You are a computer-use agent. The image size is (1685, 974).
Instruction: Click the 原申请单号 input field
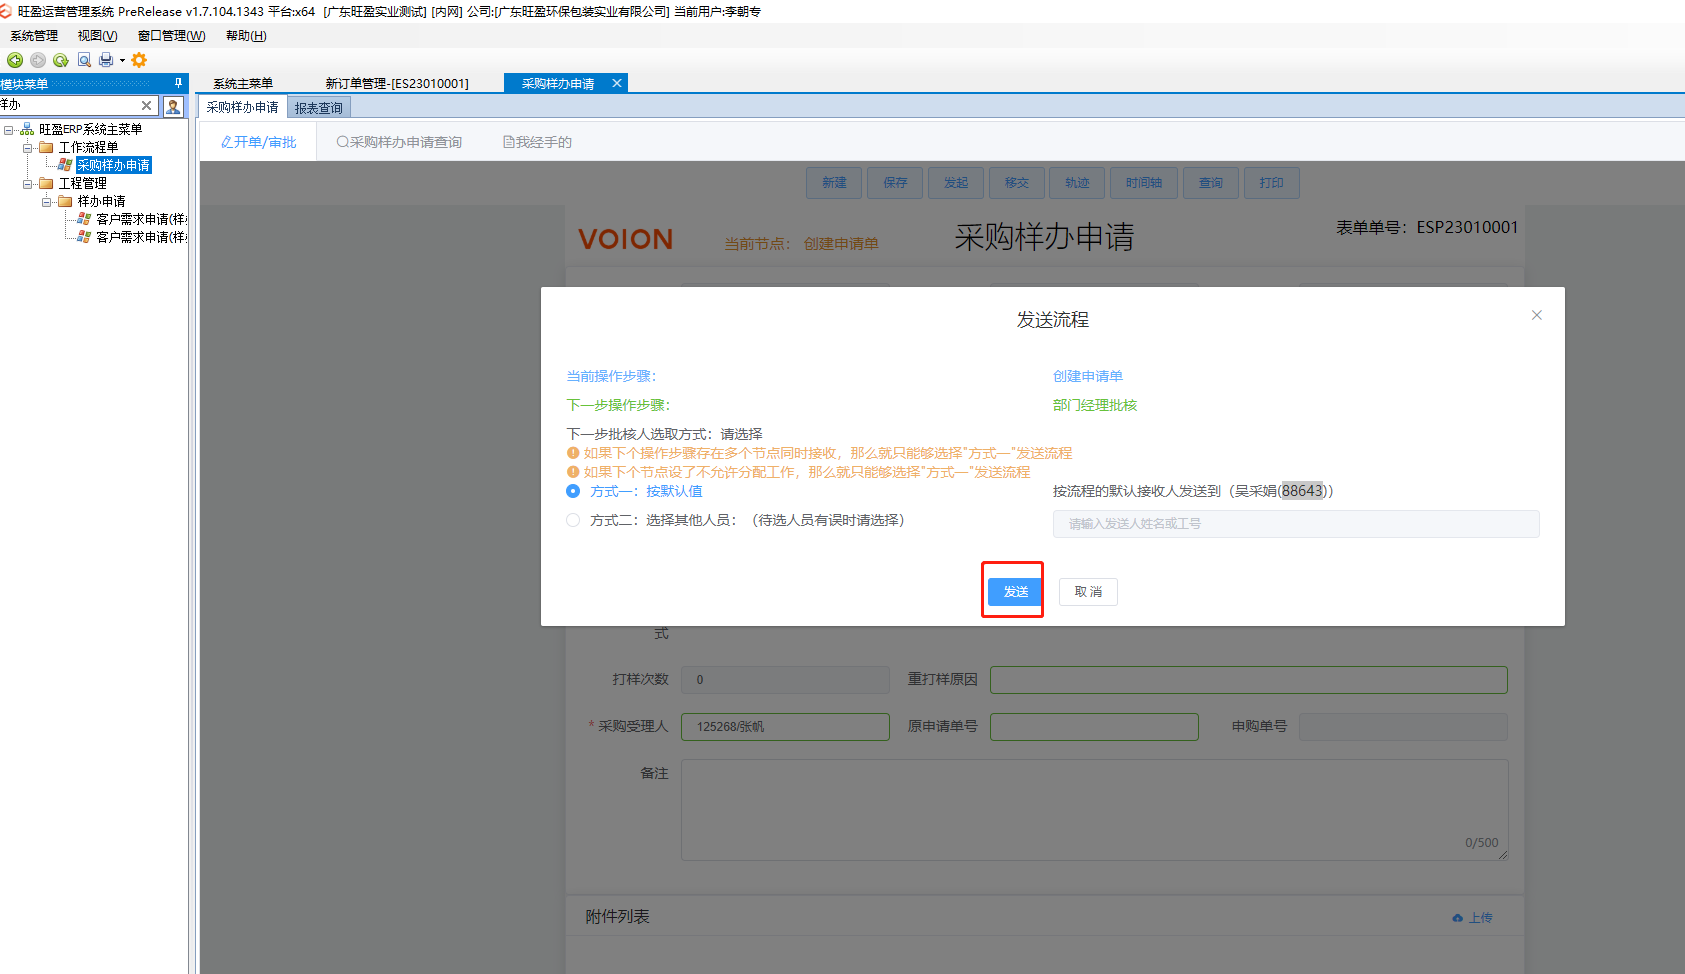[x=1094, y=727]
